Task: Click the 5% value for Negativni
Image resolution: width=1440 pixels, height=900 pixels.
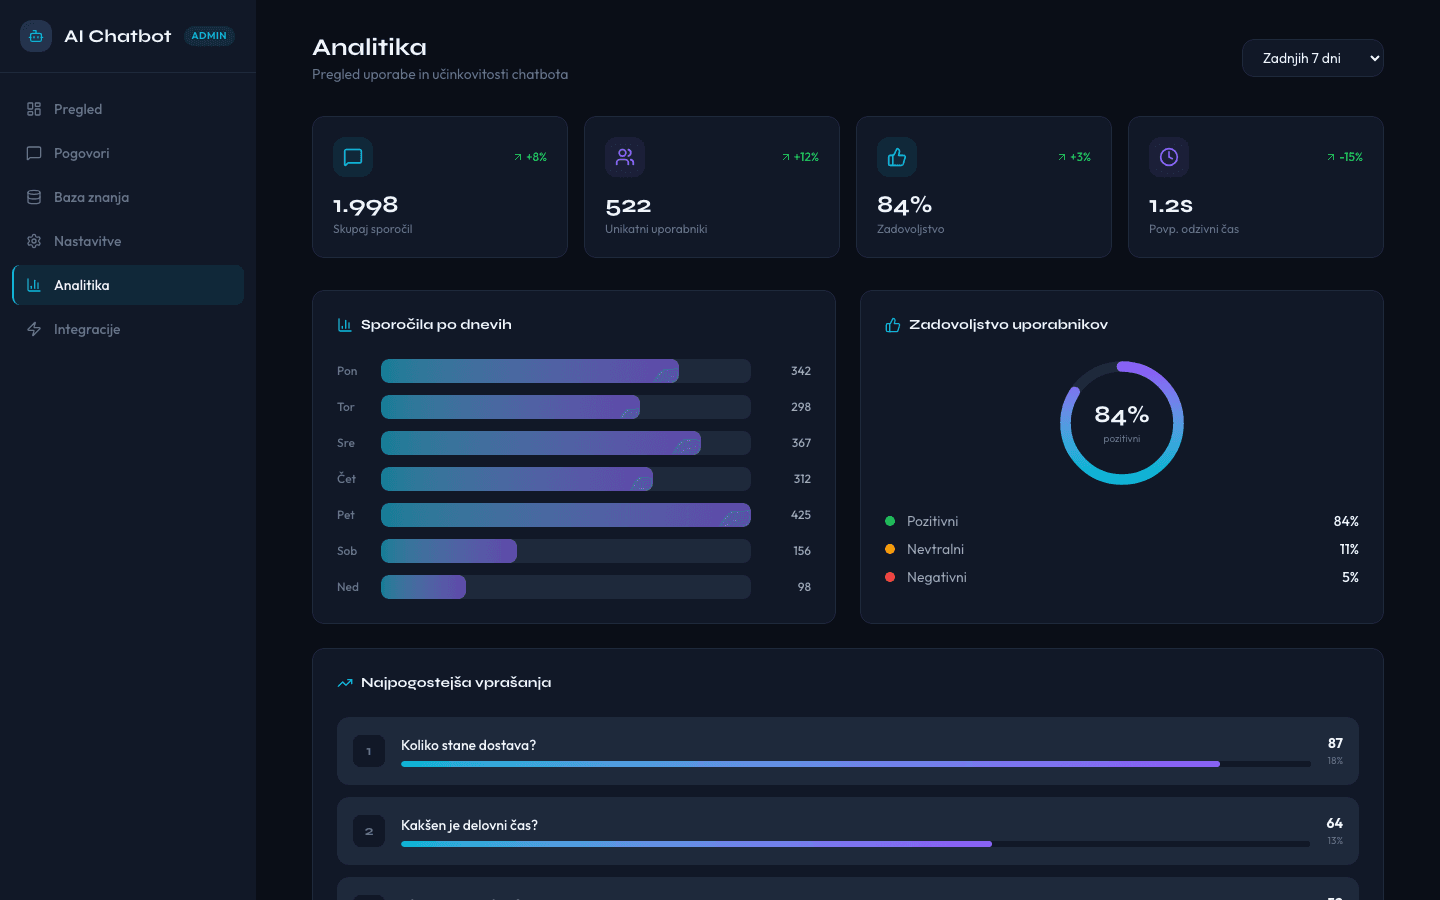Action: (x=1350, y=577)
